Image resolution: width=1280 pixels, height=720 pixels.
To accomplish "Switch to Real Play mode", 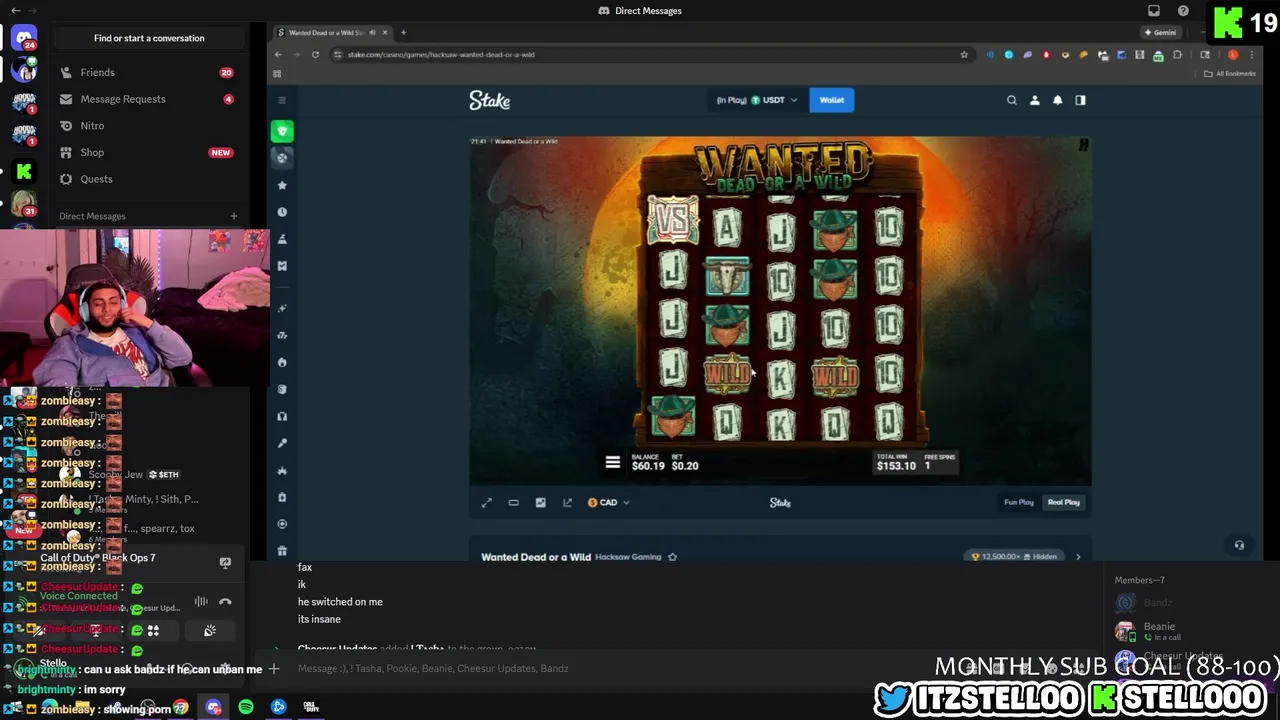I will click(1064, 503).
